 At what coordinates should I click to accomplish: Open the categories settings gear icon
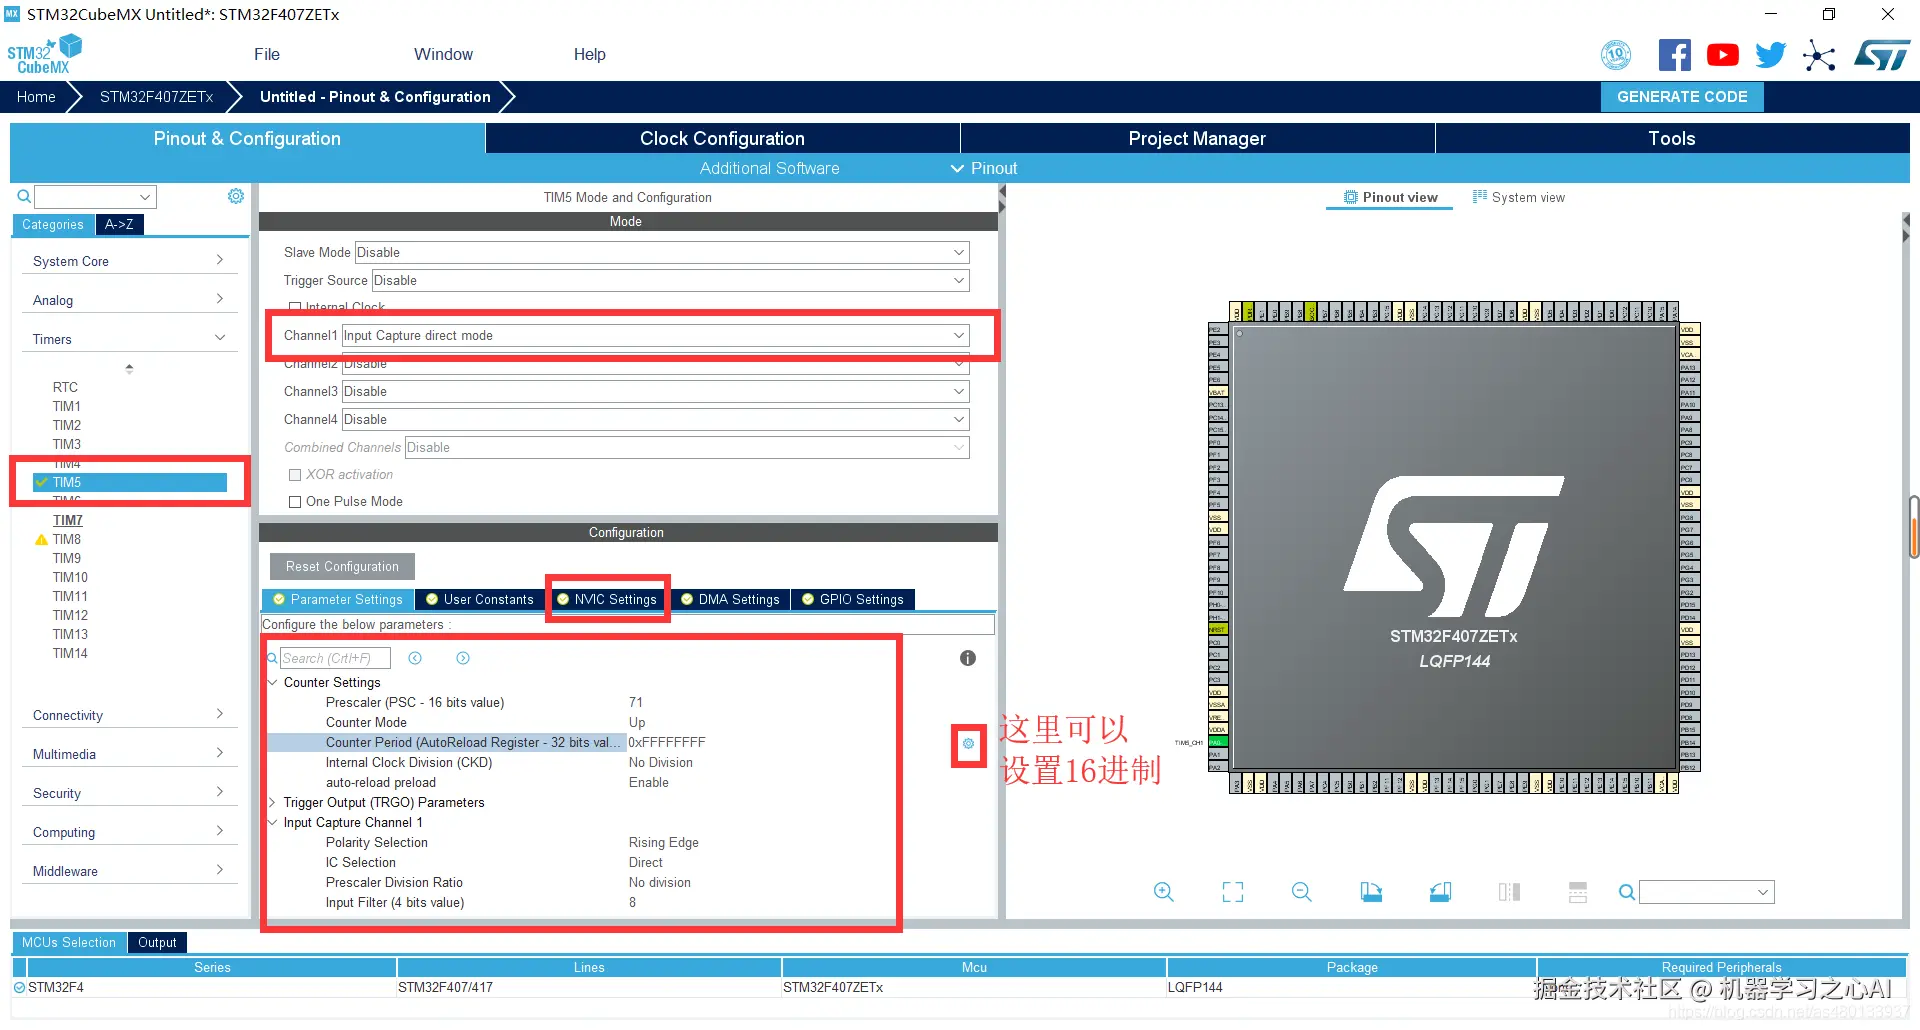[x=236, y=196]
